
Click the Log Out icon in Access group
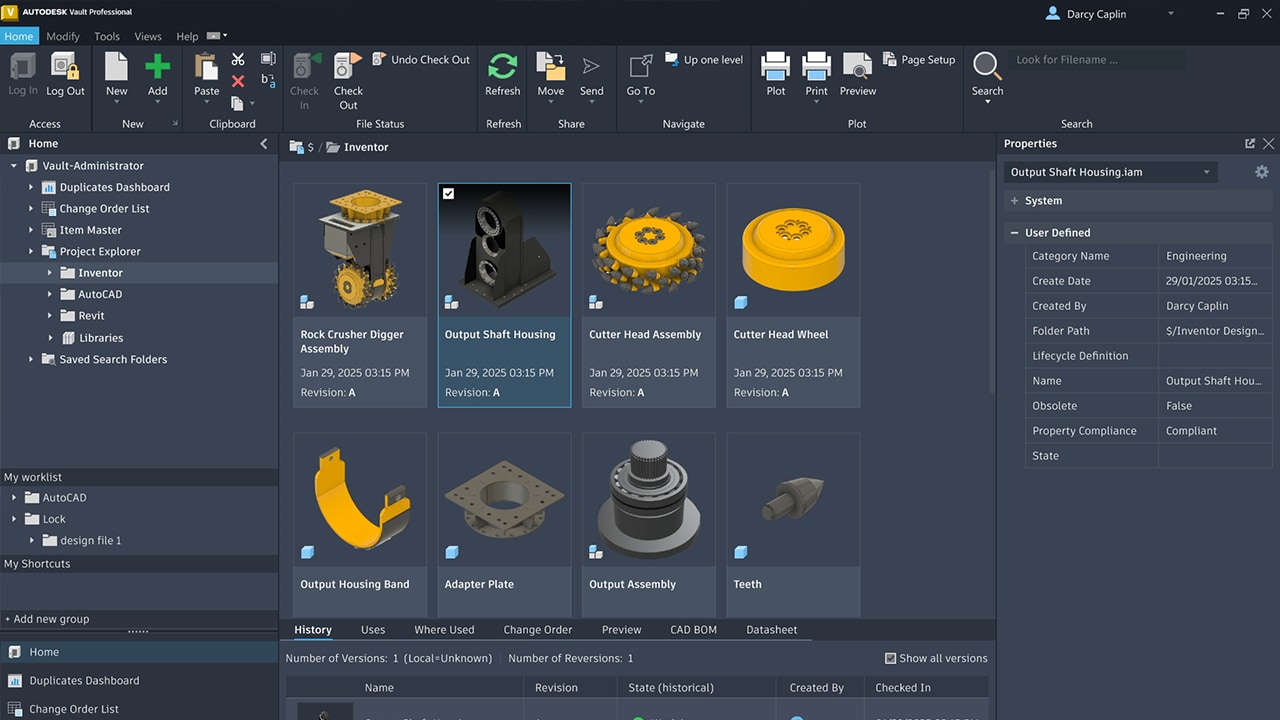click(x=65, y=67)
